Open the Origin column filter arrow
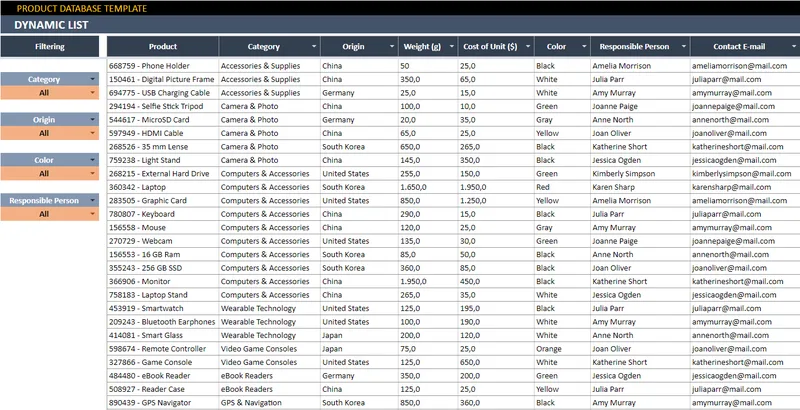 tap(392, 46)
